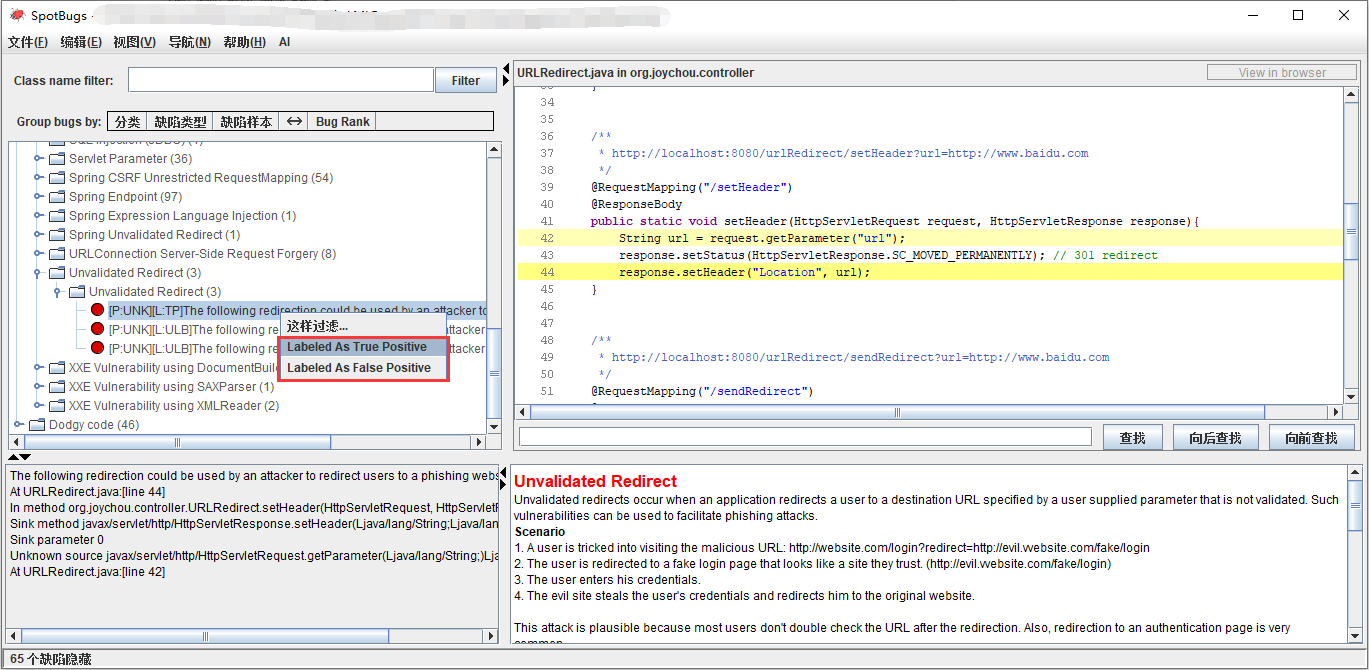Click left arrow of source code horizontal scrollbar
Viewport: 1369px width, 670px height.
523,412
